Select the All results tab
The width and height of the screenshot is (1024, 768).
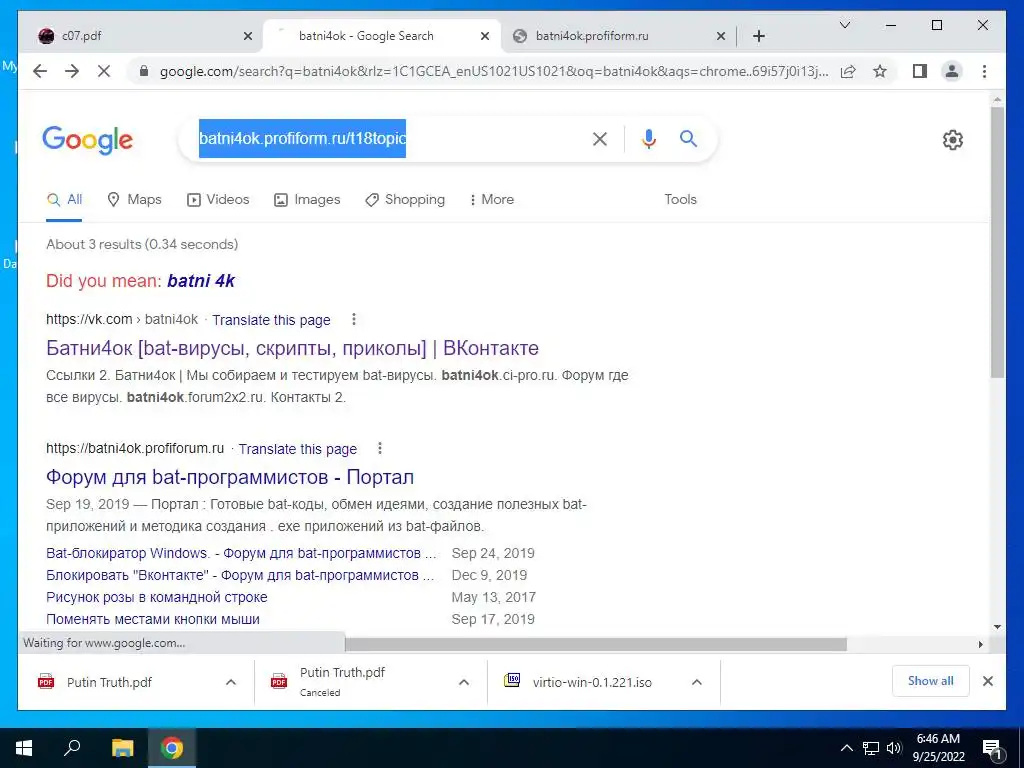click(x=64, y=200)
